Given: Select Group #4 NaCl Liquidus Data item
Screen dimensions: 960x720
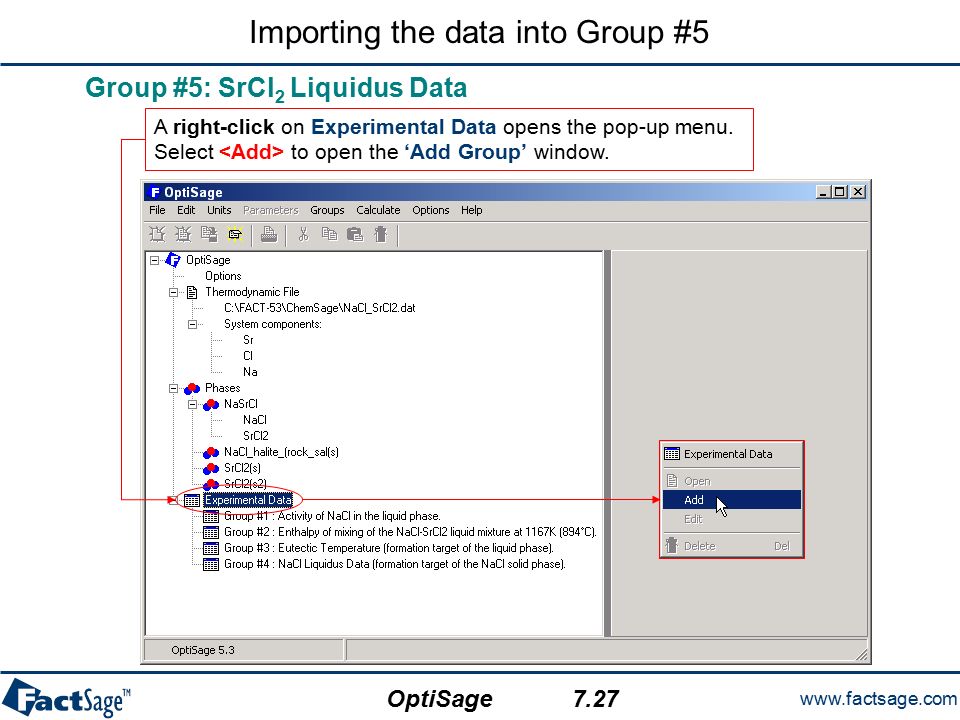Looking at the screenshot, I should 394,564.
